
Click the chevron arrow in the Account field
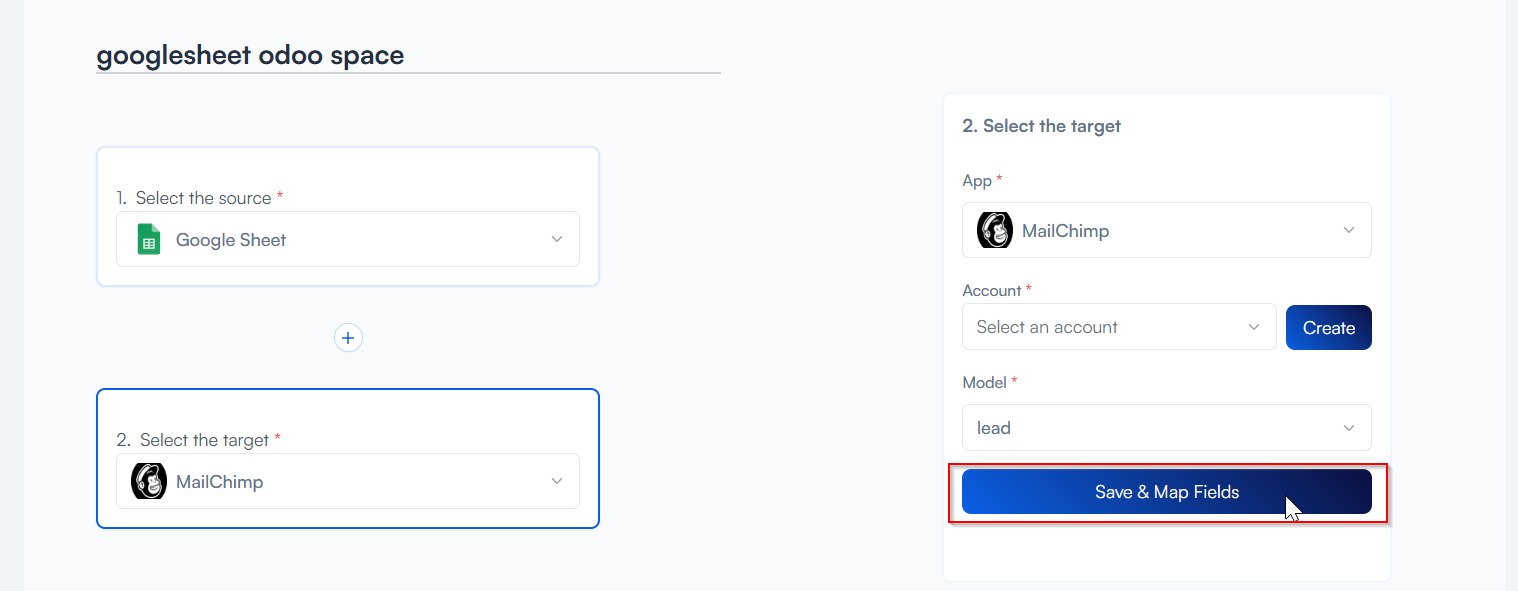(x=1254, y=327)
